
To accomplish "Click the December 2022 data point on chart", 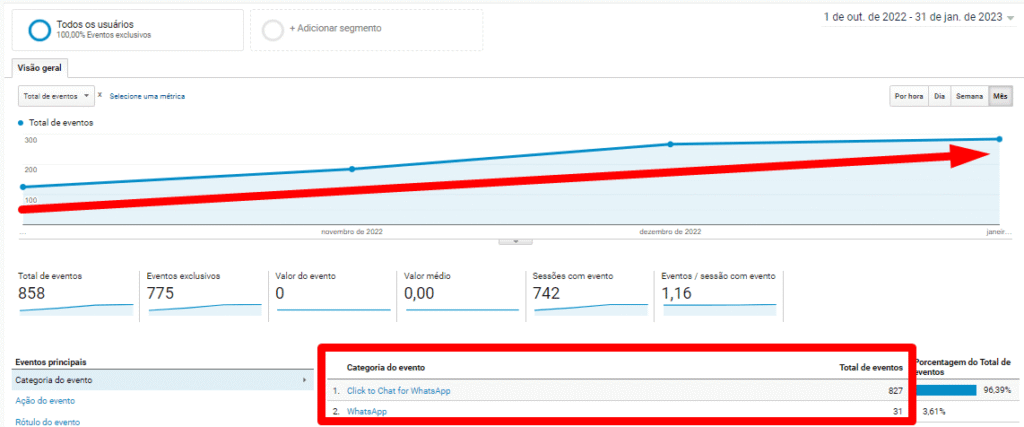I will pyautogui.click(x=671, y=144).
